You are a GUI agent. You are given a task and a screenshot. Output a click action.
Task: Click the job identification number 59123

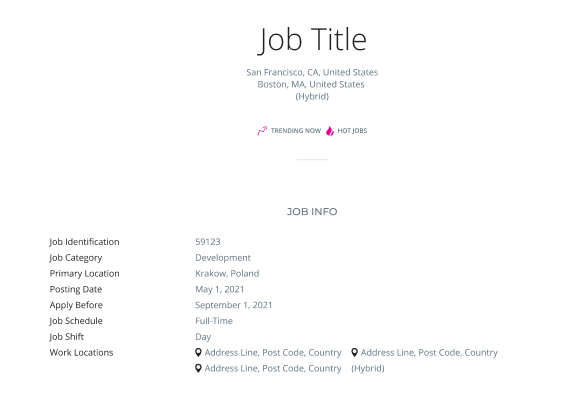208,242
